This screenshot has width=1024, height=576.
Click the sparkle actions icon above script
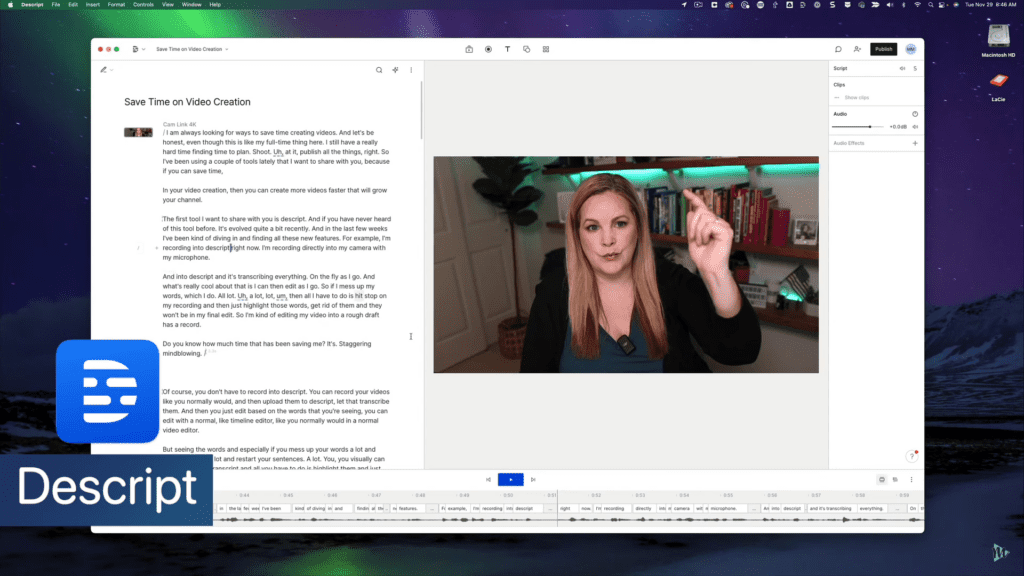tap(395, 70)
